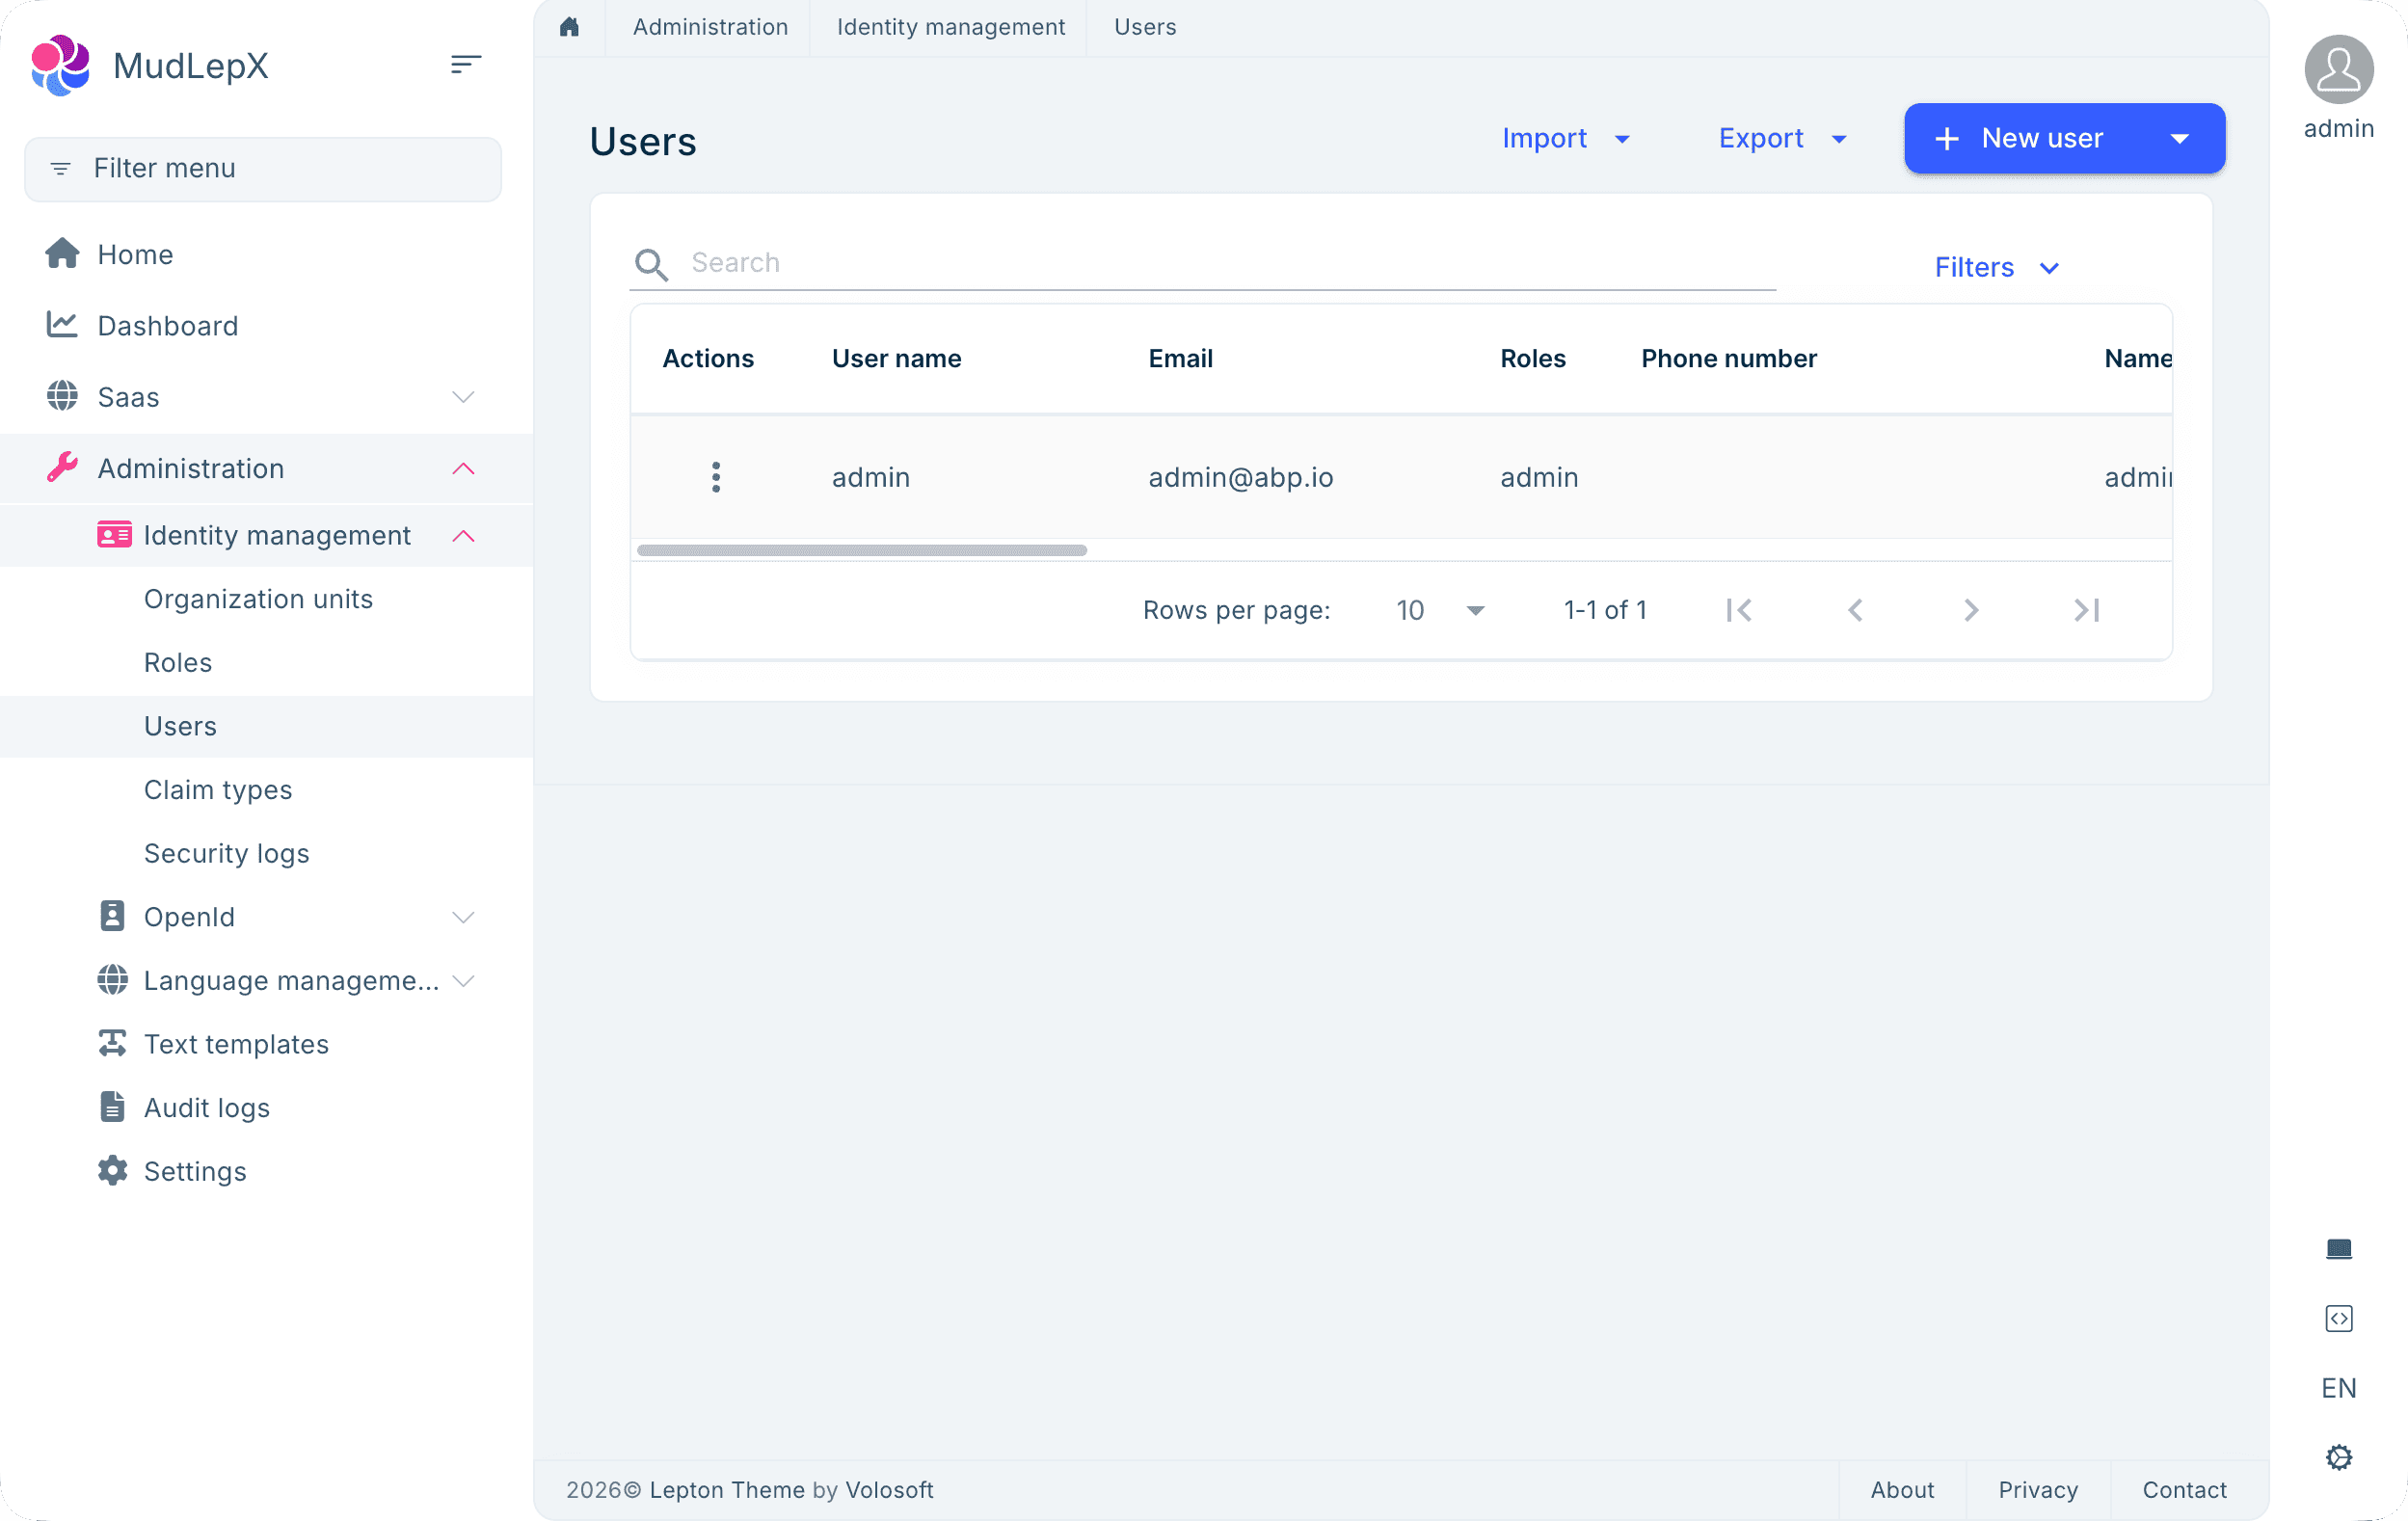
Task: Open the New user dropdown arrow
Action: point(2180,138)
